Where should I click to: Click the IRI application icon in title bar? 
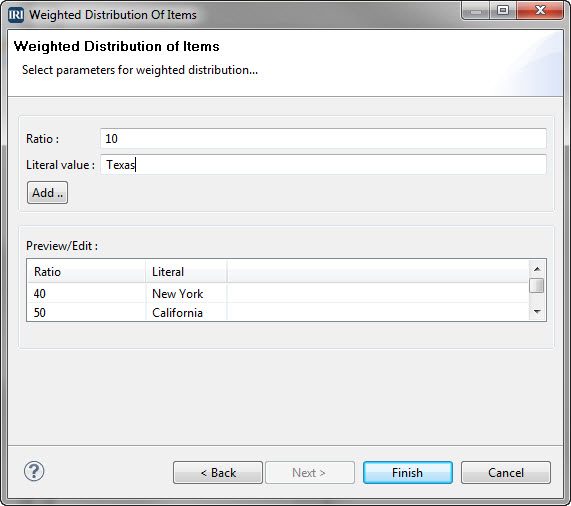pyautogui.click(x=16, y=15)
